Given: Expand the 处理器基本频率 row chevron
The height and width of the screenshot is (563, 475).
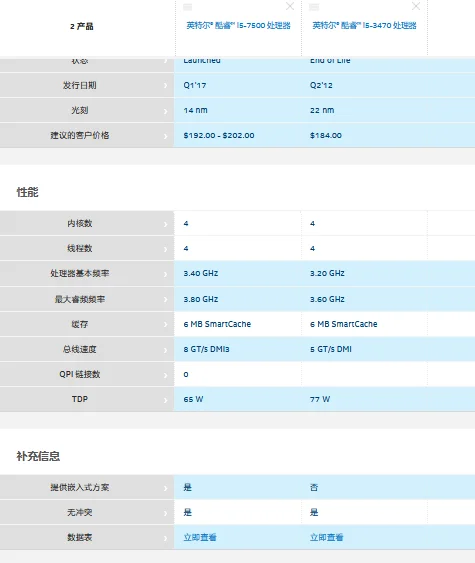Looking at the screenshot, I should pos(166,274).
